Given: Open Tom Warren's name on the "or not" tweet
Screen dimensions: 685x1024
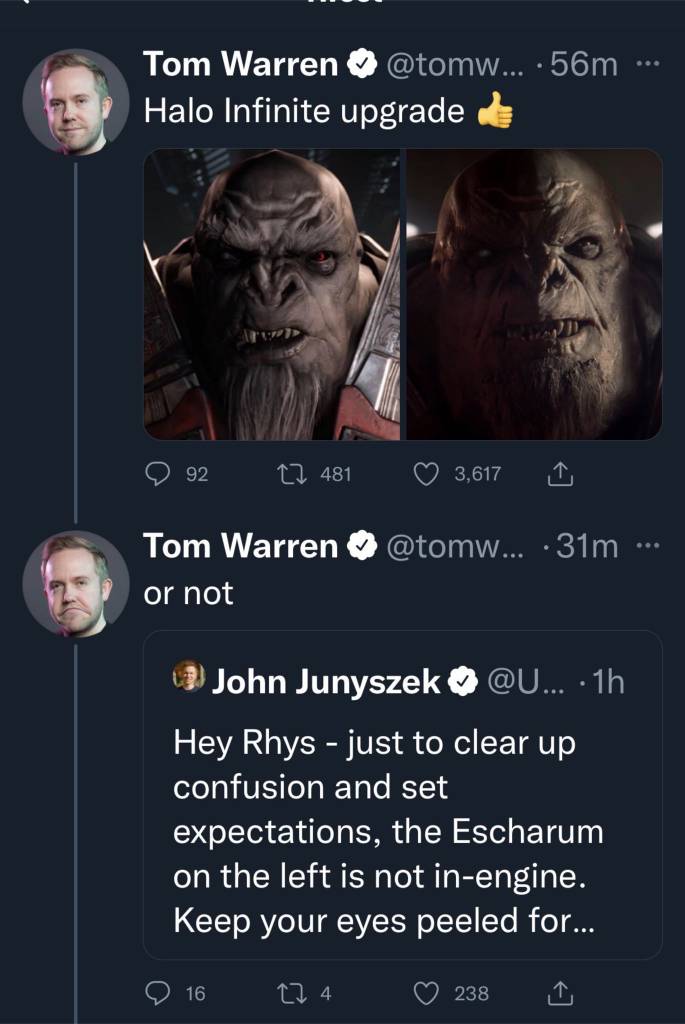Looking at the screenshot, I should click(x=241, y=546).
